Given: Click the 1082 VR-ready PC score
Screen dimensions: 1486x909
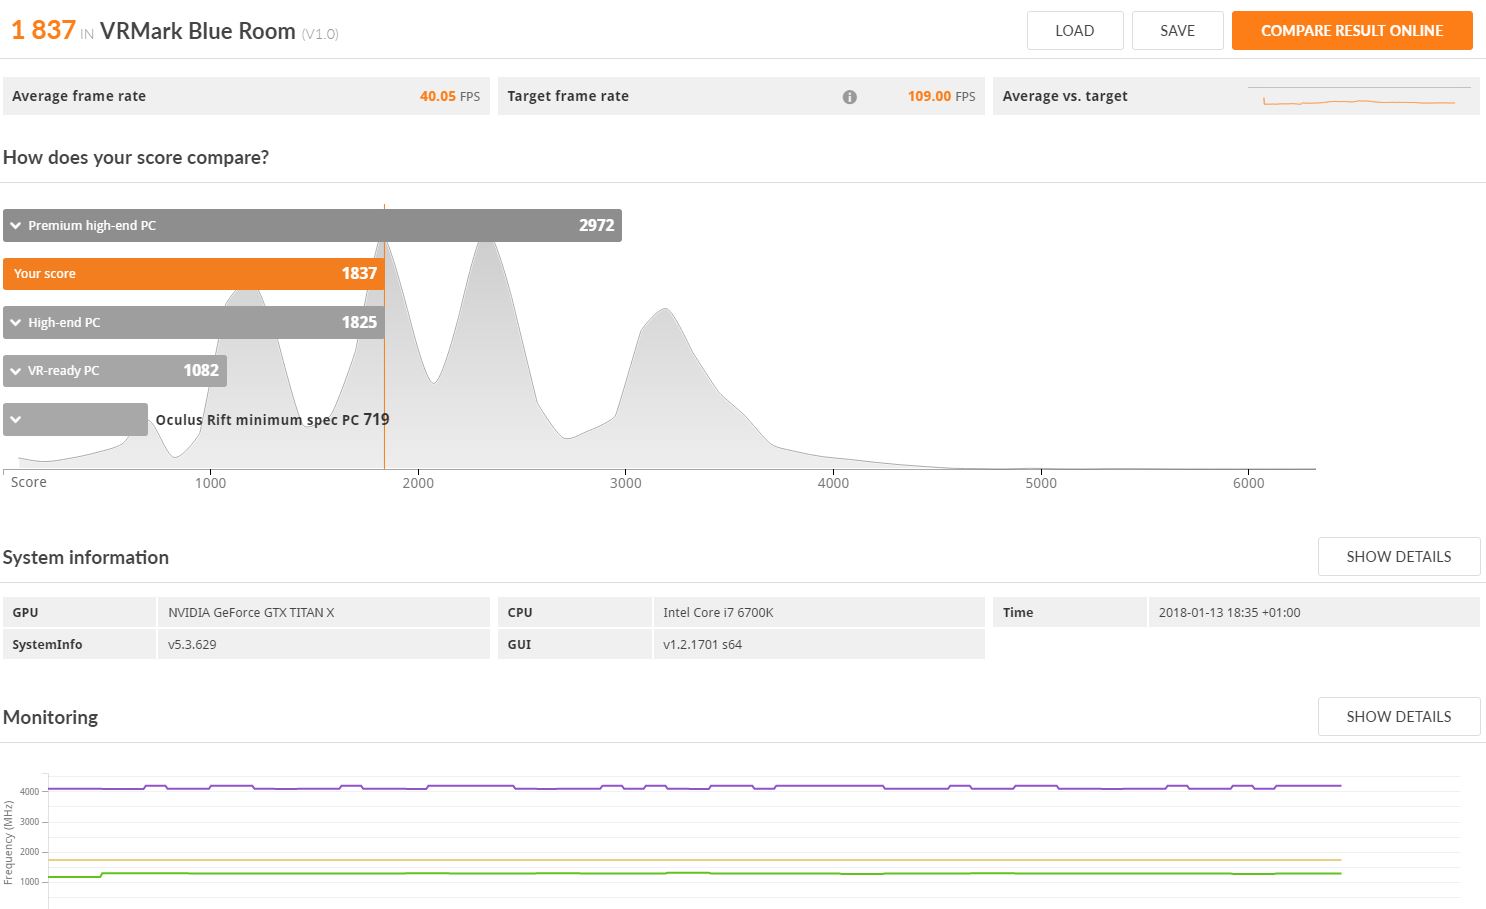Looking at the screenshot, I should point(201,371).
